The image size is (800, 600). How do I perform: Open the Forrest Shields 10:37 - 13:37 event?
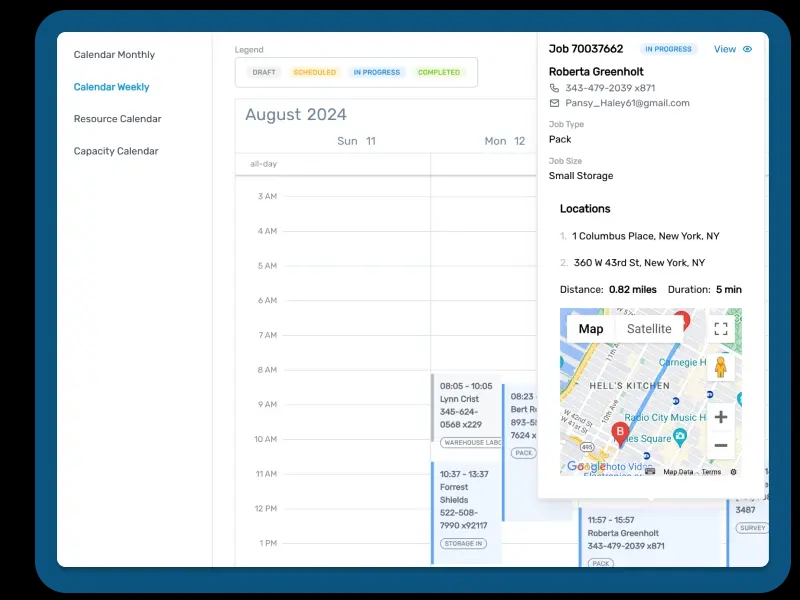coord(466,512)
